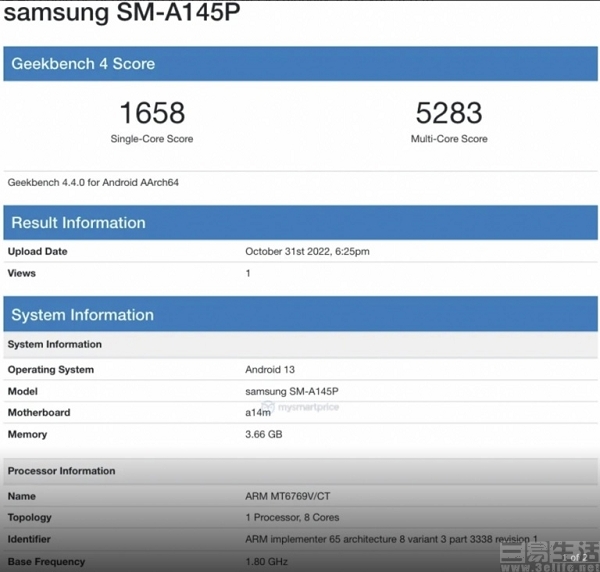Click the Geekbench 4.4.0 for Android AArch64 text
Screen dimensions: 600x572
[x=93, y=183]
